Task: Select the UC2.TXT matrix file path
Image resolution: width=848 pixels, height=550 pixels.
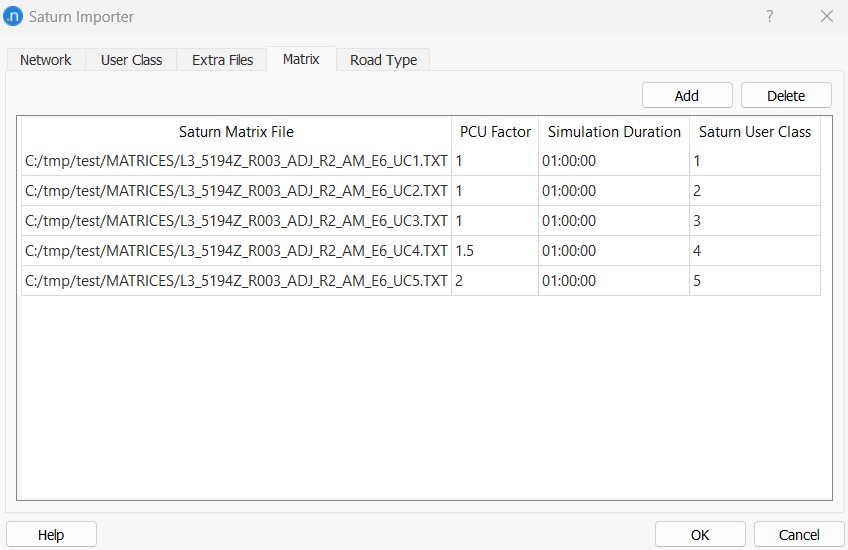Action: (236, 190)
